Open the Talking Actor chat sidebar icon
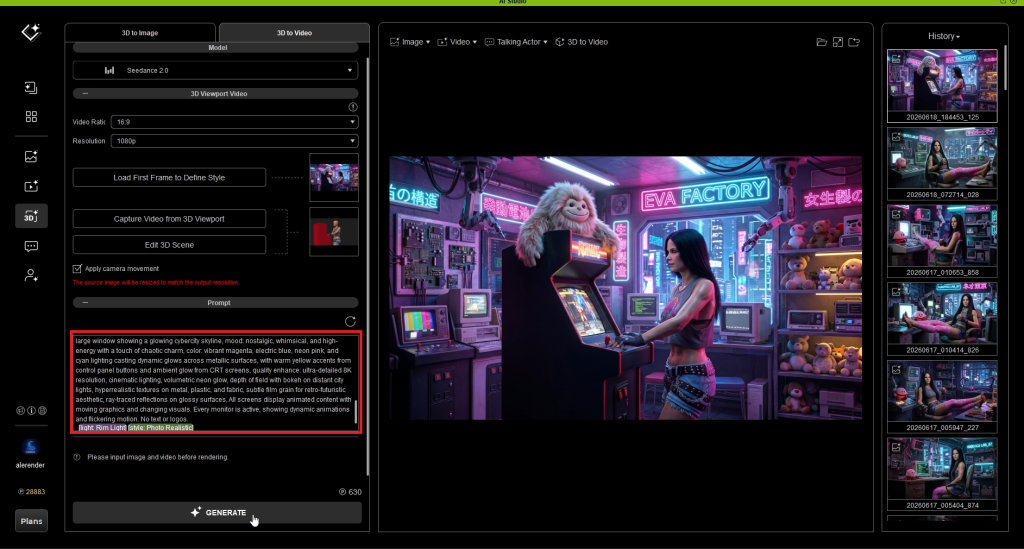The width and height of the screenshot is (1024, 549). click(x=31, y=246)
